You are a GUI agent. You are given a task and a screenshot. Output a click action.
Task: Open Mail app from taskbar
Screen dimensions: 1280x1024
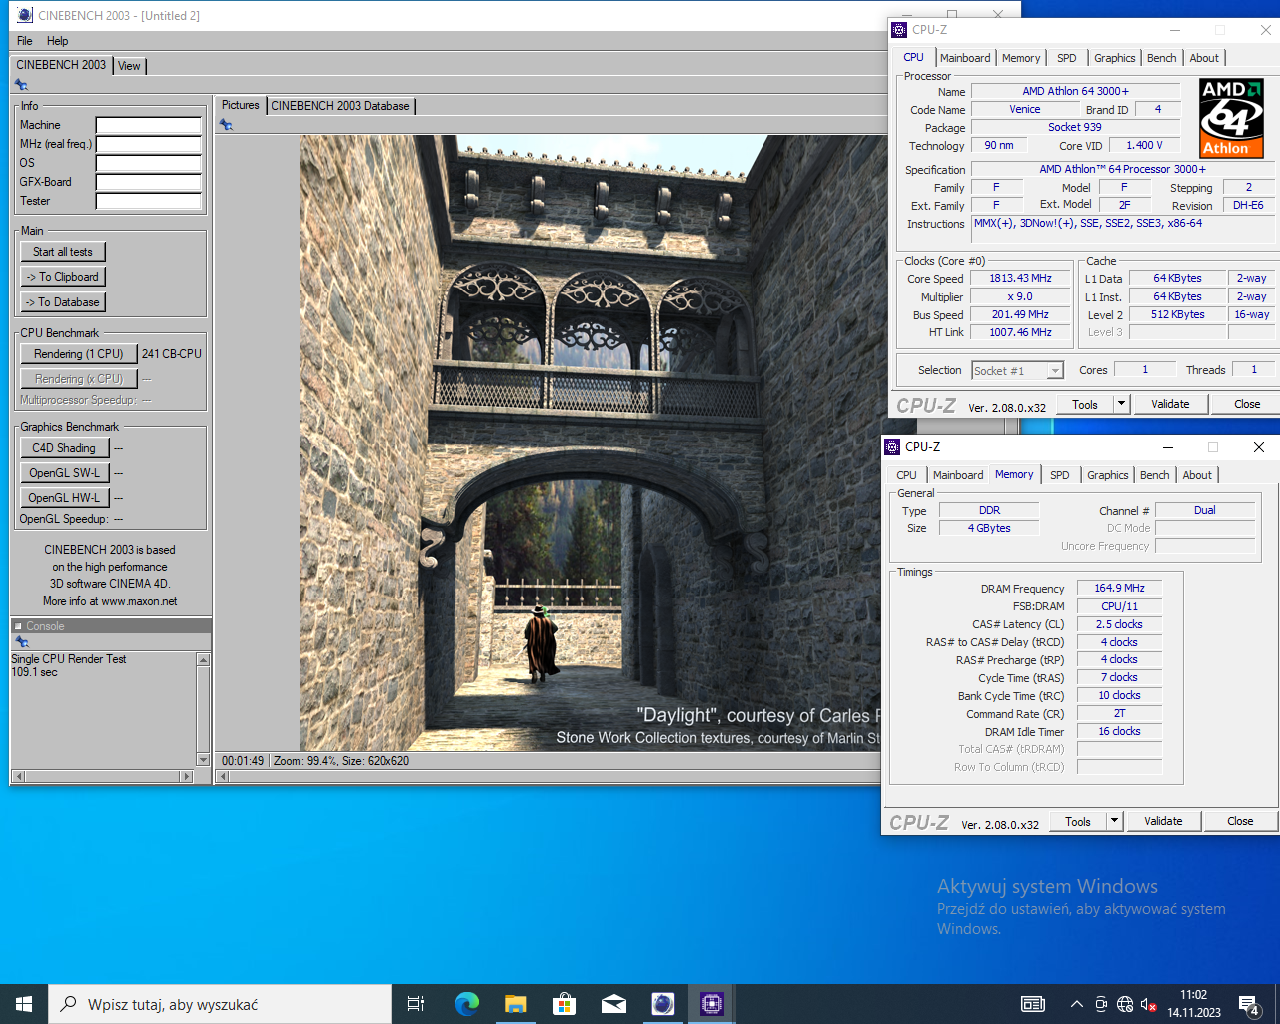pyautogui.click(x=613, y=1004)
